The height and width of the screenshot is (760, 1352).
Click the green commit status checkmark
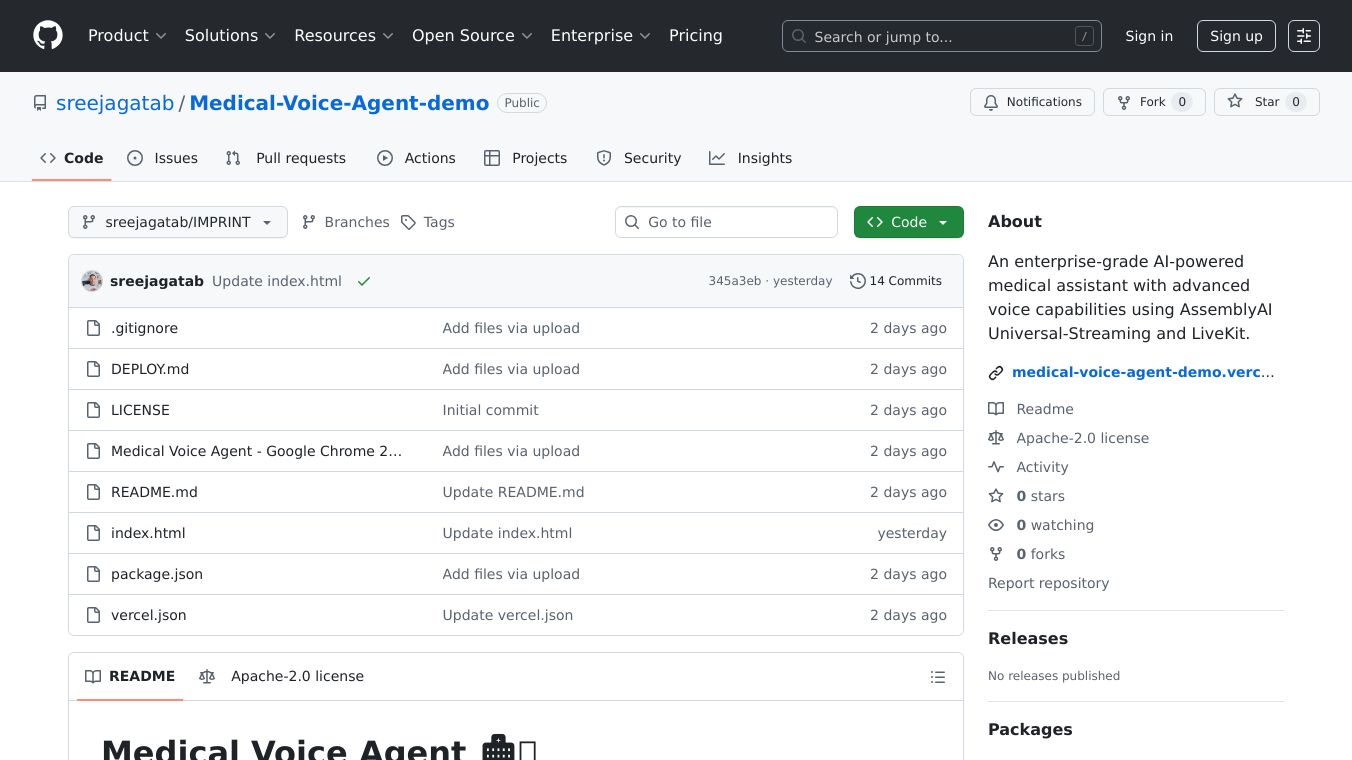pos(364,281)
